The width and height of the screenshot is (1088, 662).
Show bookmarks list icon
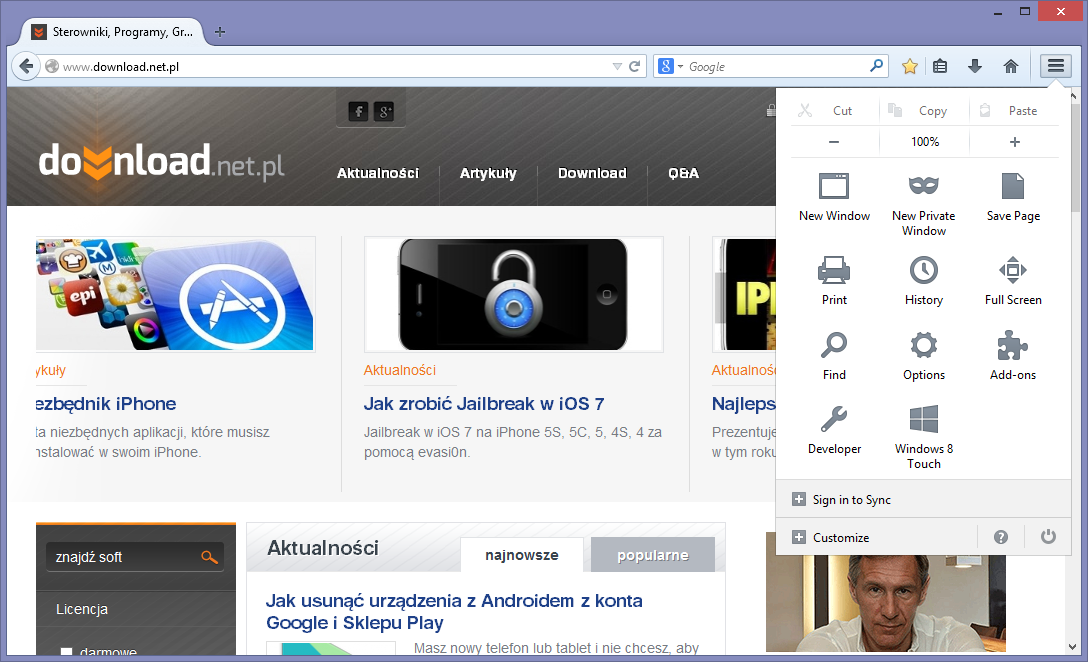[940, 66]
